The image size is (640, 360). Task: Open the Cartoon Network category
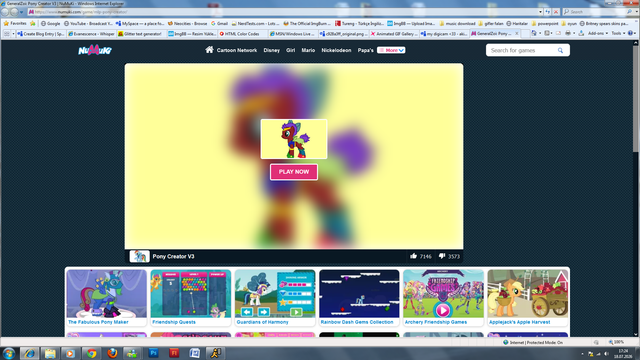pos(237,50)
